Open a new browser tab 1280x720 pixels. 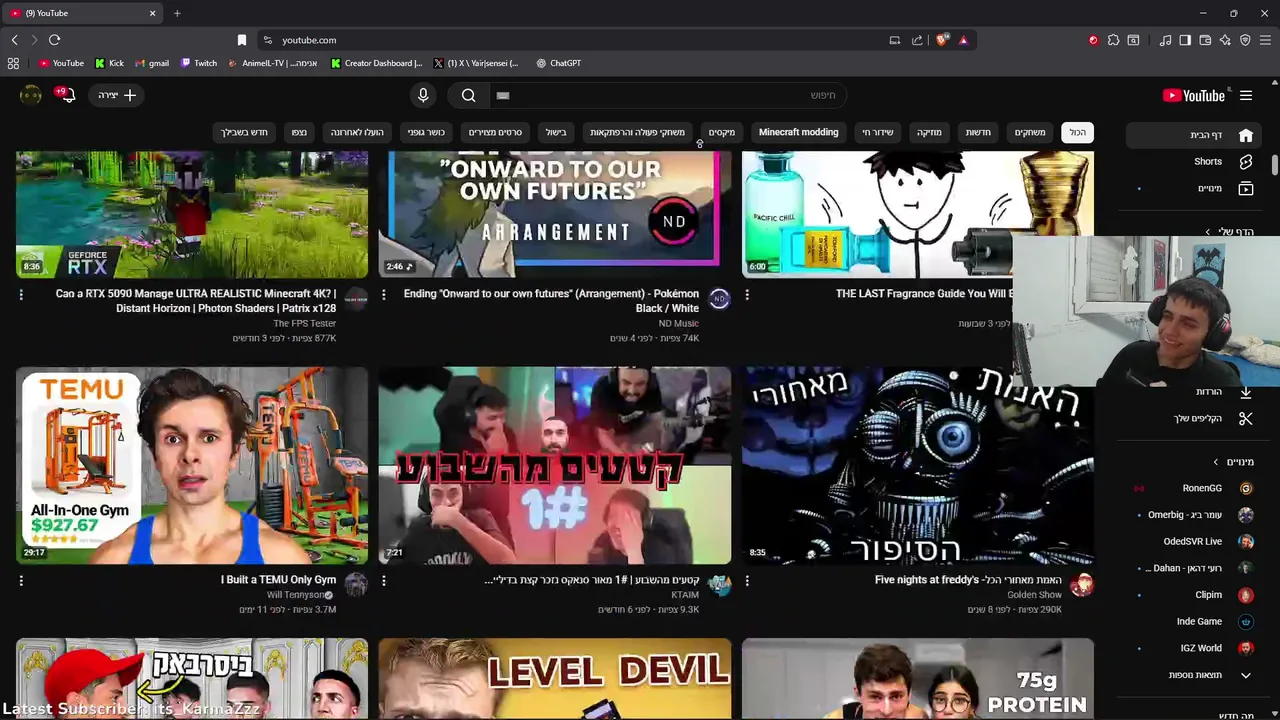click(x=177, y=13)
